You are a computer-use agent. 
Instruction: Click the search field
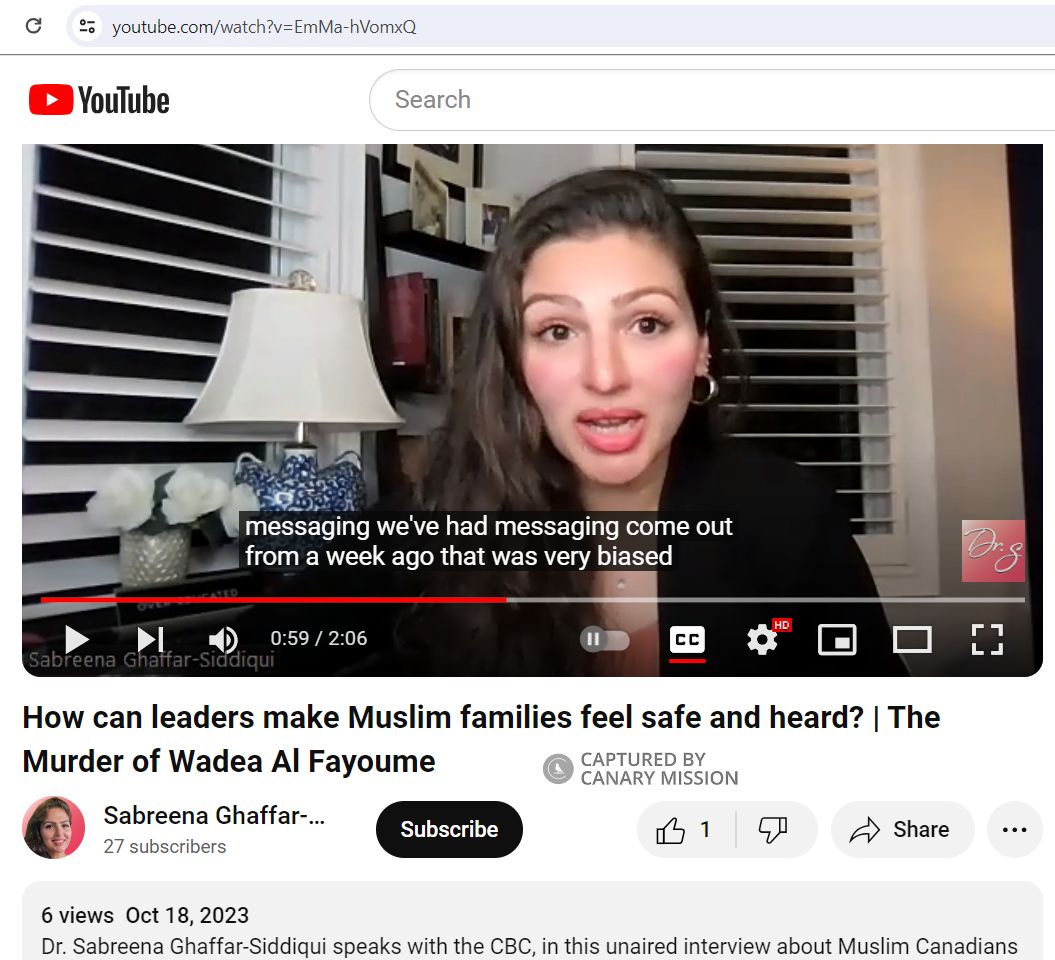pos(600,99)
